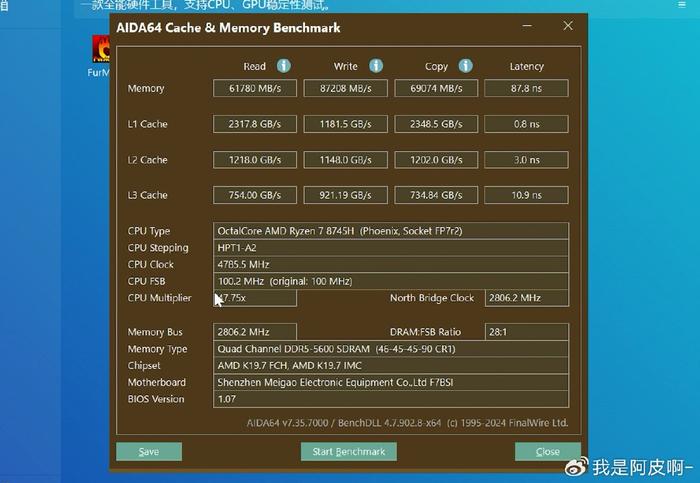Click the AIDA64 version footer text
The width and height of the screenshot is (700, 483).
(407, 423)
